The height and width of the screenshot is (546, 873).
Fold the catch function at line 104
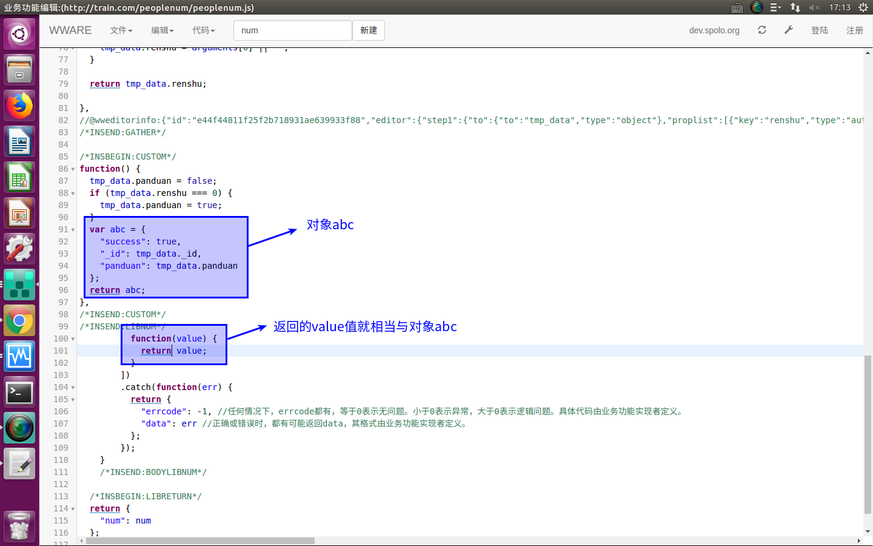(73, 387)
